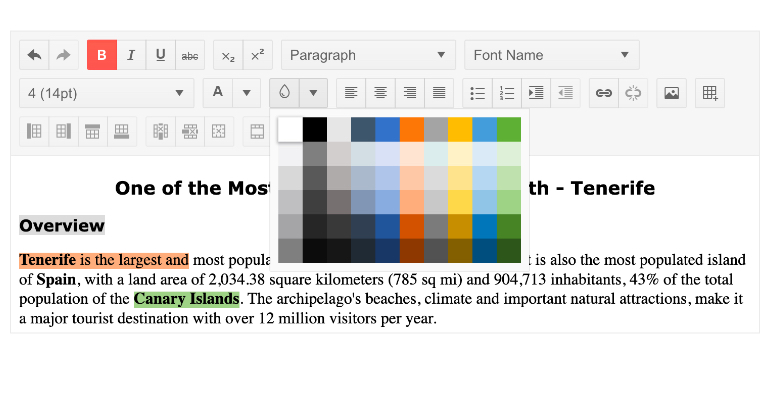
Task: Redo the last undone edit
Action: [x=63, y=55]
